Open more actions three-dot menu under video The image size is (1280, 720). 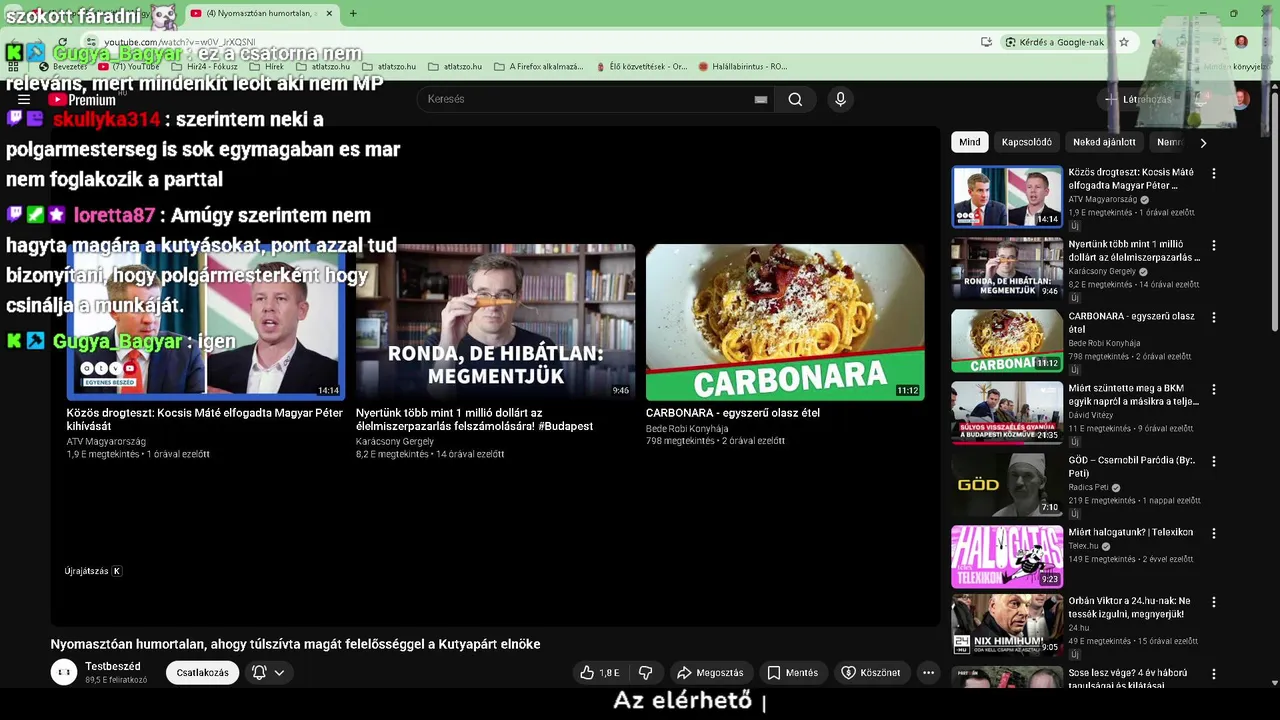pyautogui.click(x=928, y=673)
